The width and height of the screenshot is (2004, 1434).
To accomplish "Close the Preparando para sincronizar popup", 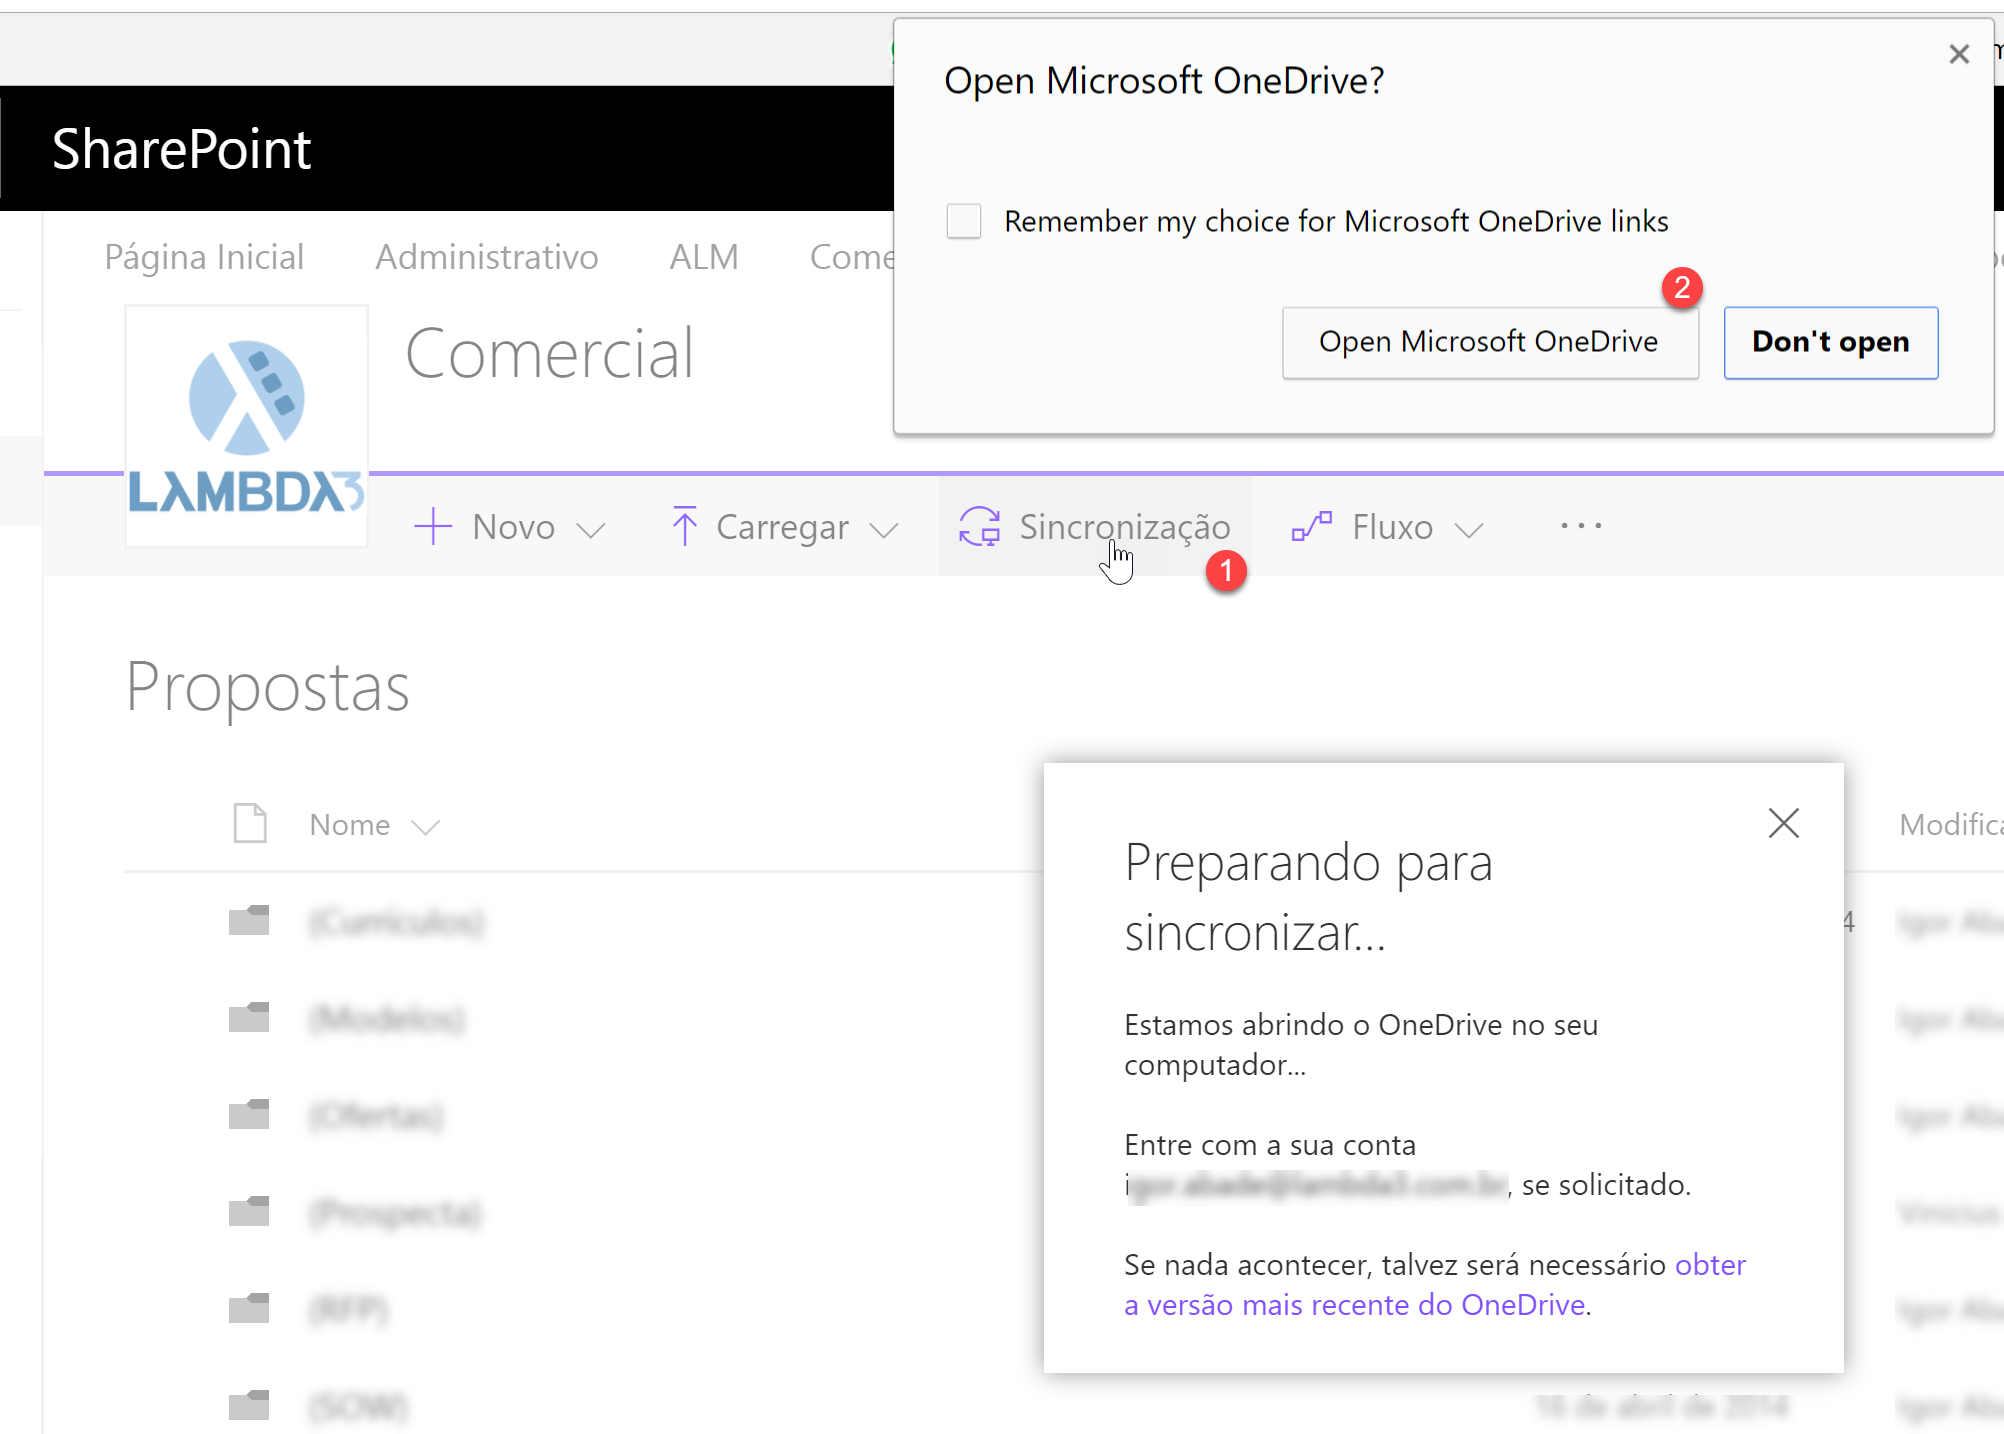I will tap(1784, 823).
